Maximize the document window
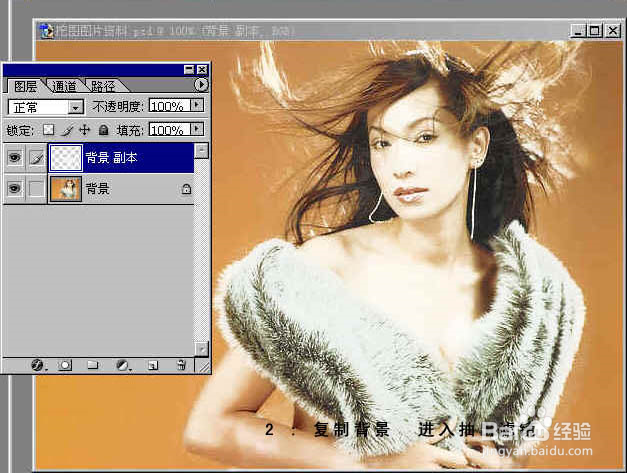 595,31
